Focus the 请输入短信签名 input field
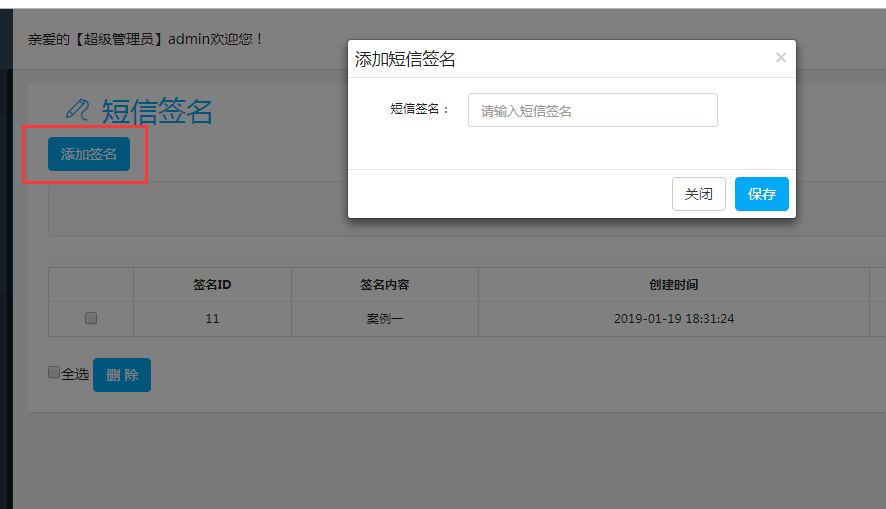 coord(592,111)
